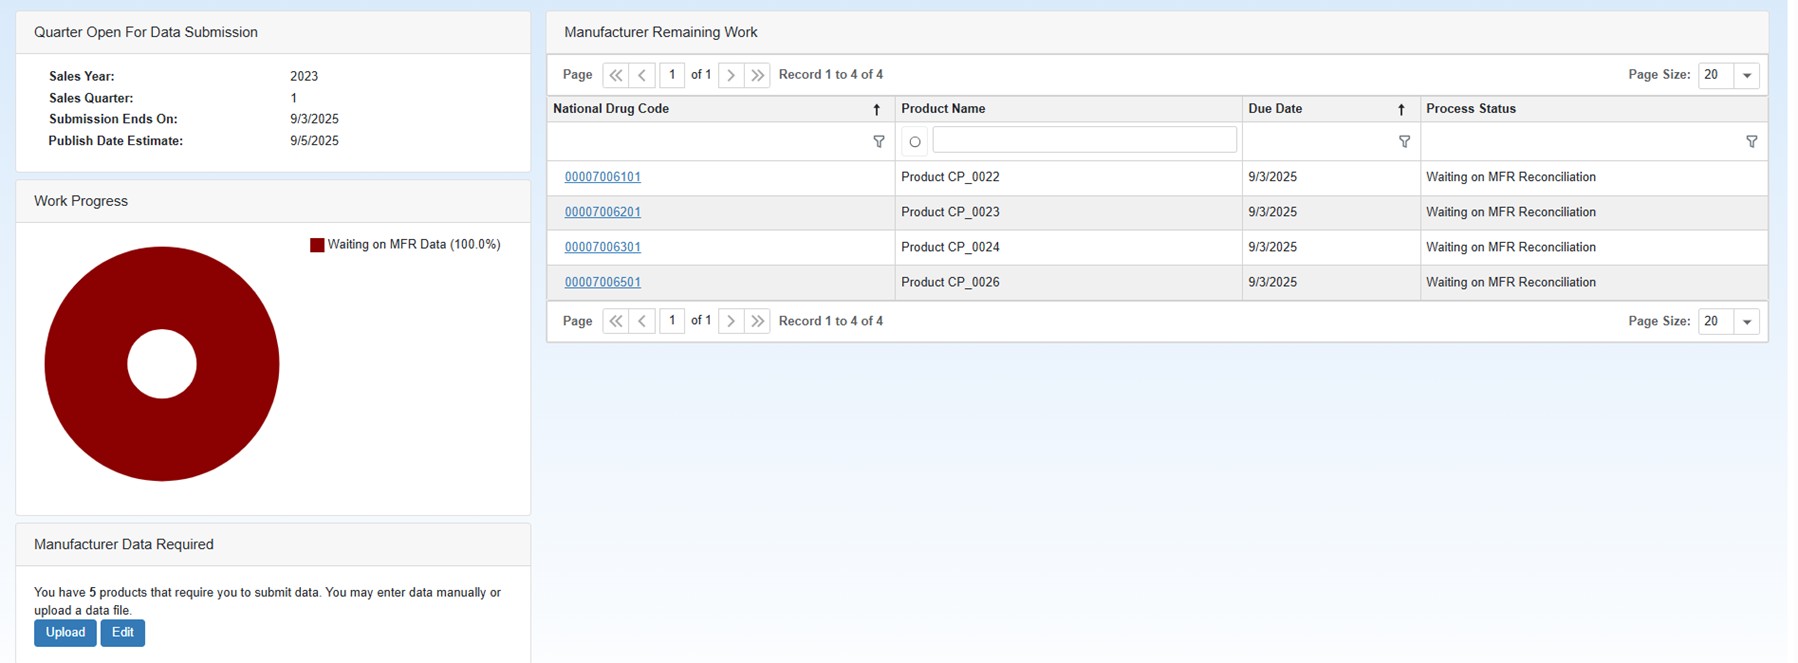Select Product CP_0024 cell
Viewport: 1798px width, 663px height.
(x=1068, y=247)
